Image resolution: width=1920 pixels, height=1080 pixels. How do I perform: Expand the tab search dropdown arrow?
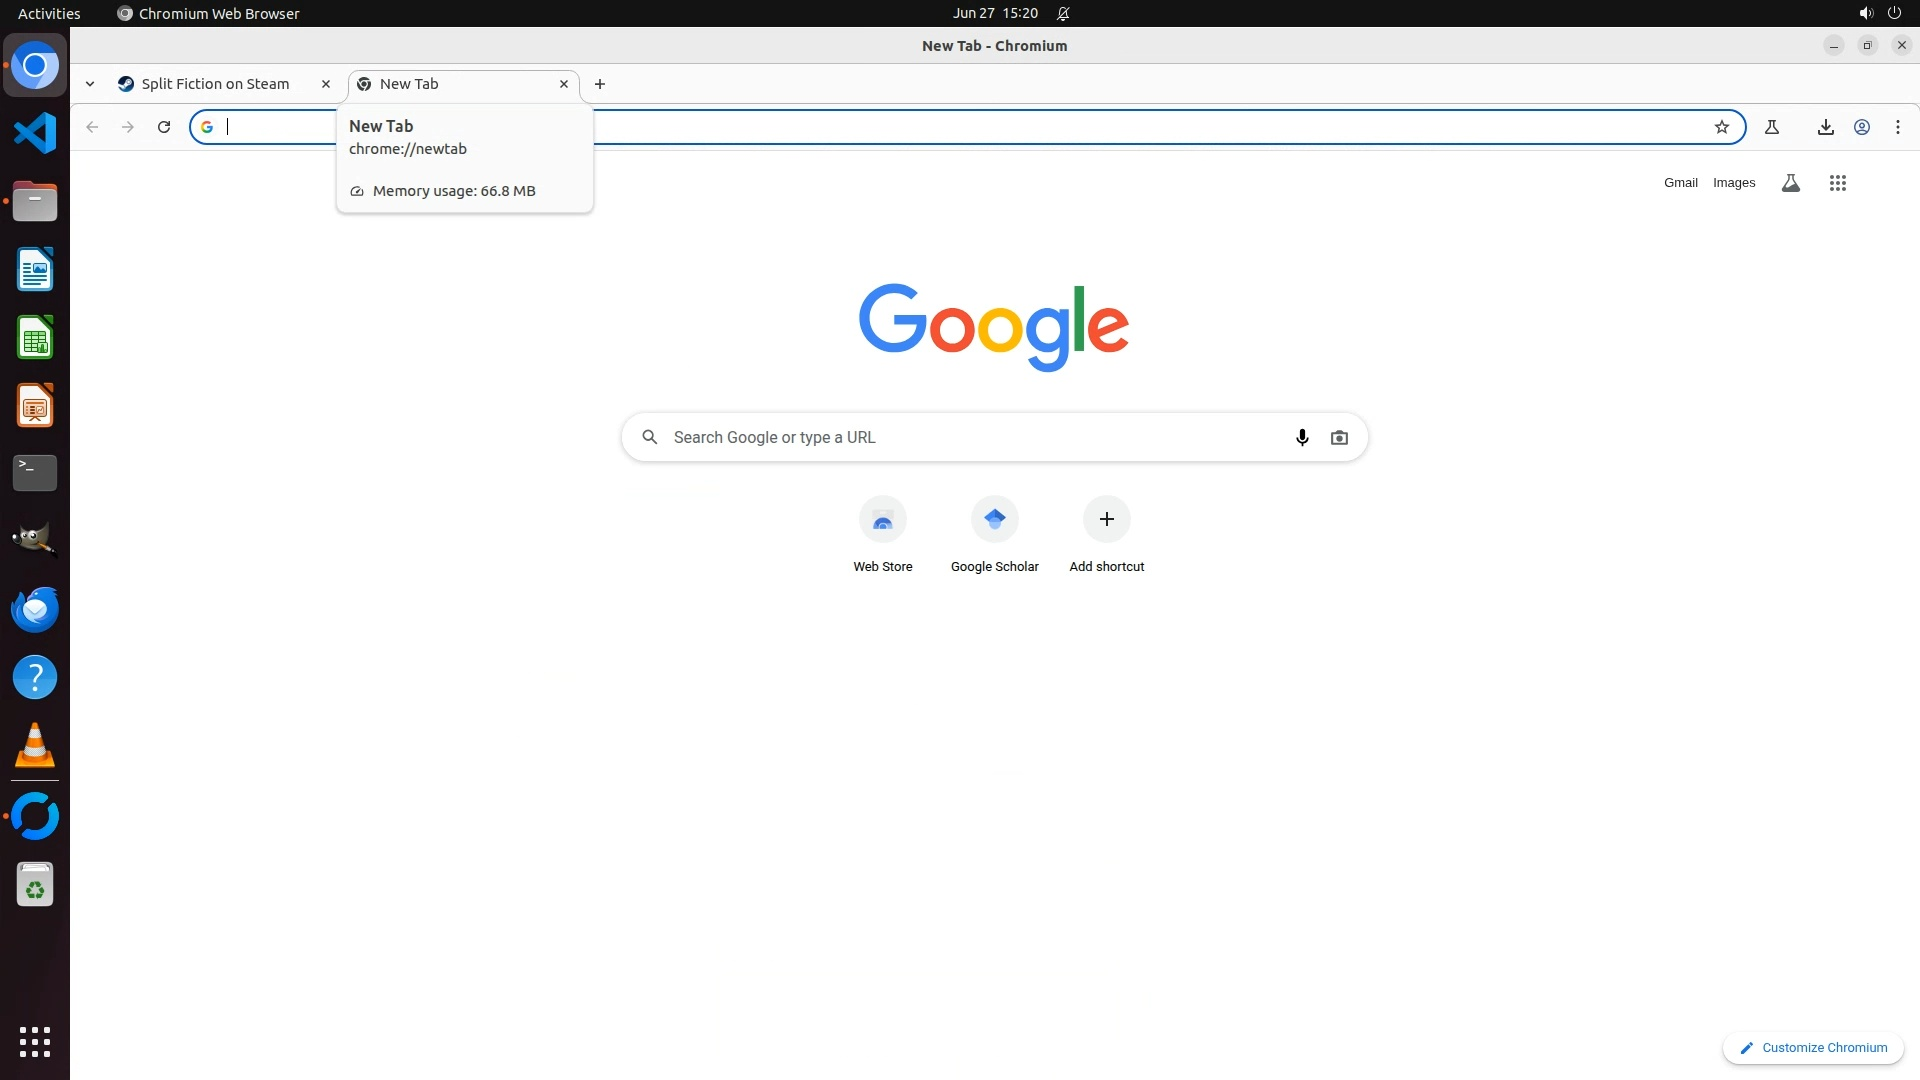coord(90,84)
